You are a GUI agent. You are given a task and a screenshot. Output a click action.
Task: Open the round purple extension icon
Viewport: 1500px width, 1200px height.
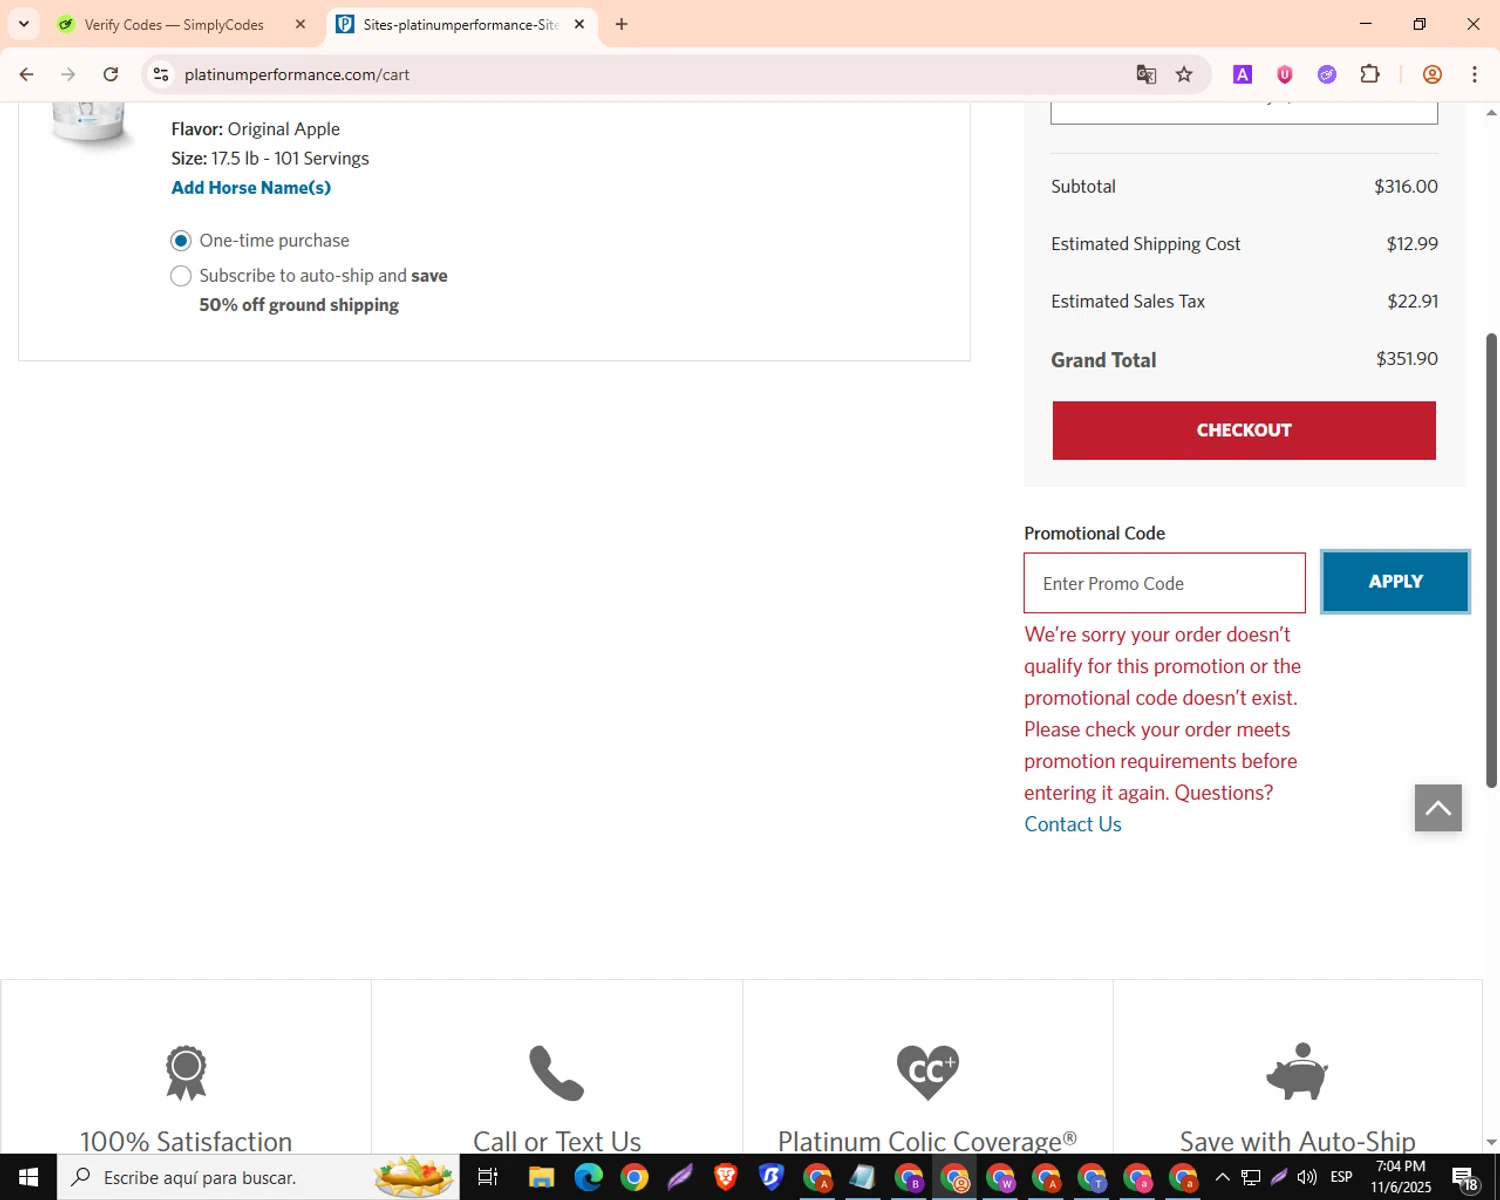pyautogui.click(x=1327, y=74)
